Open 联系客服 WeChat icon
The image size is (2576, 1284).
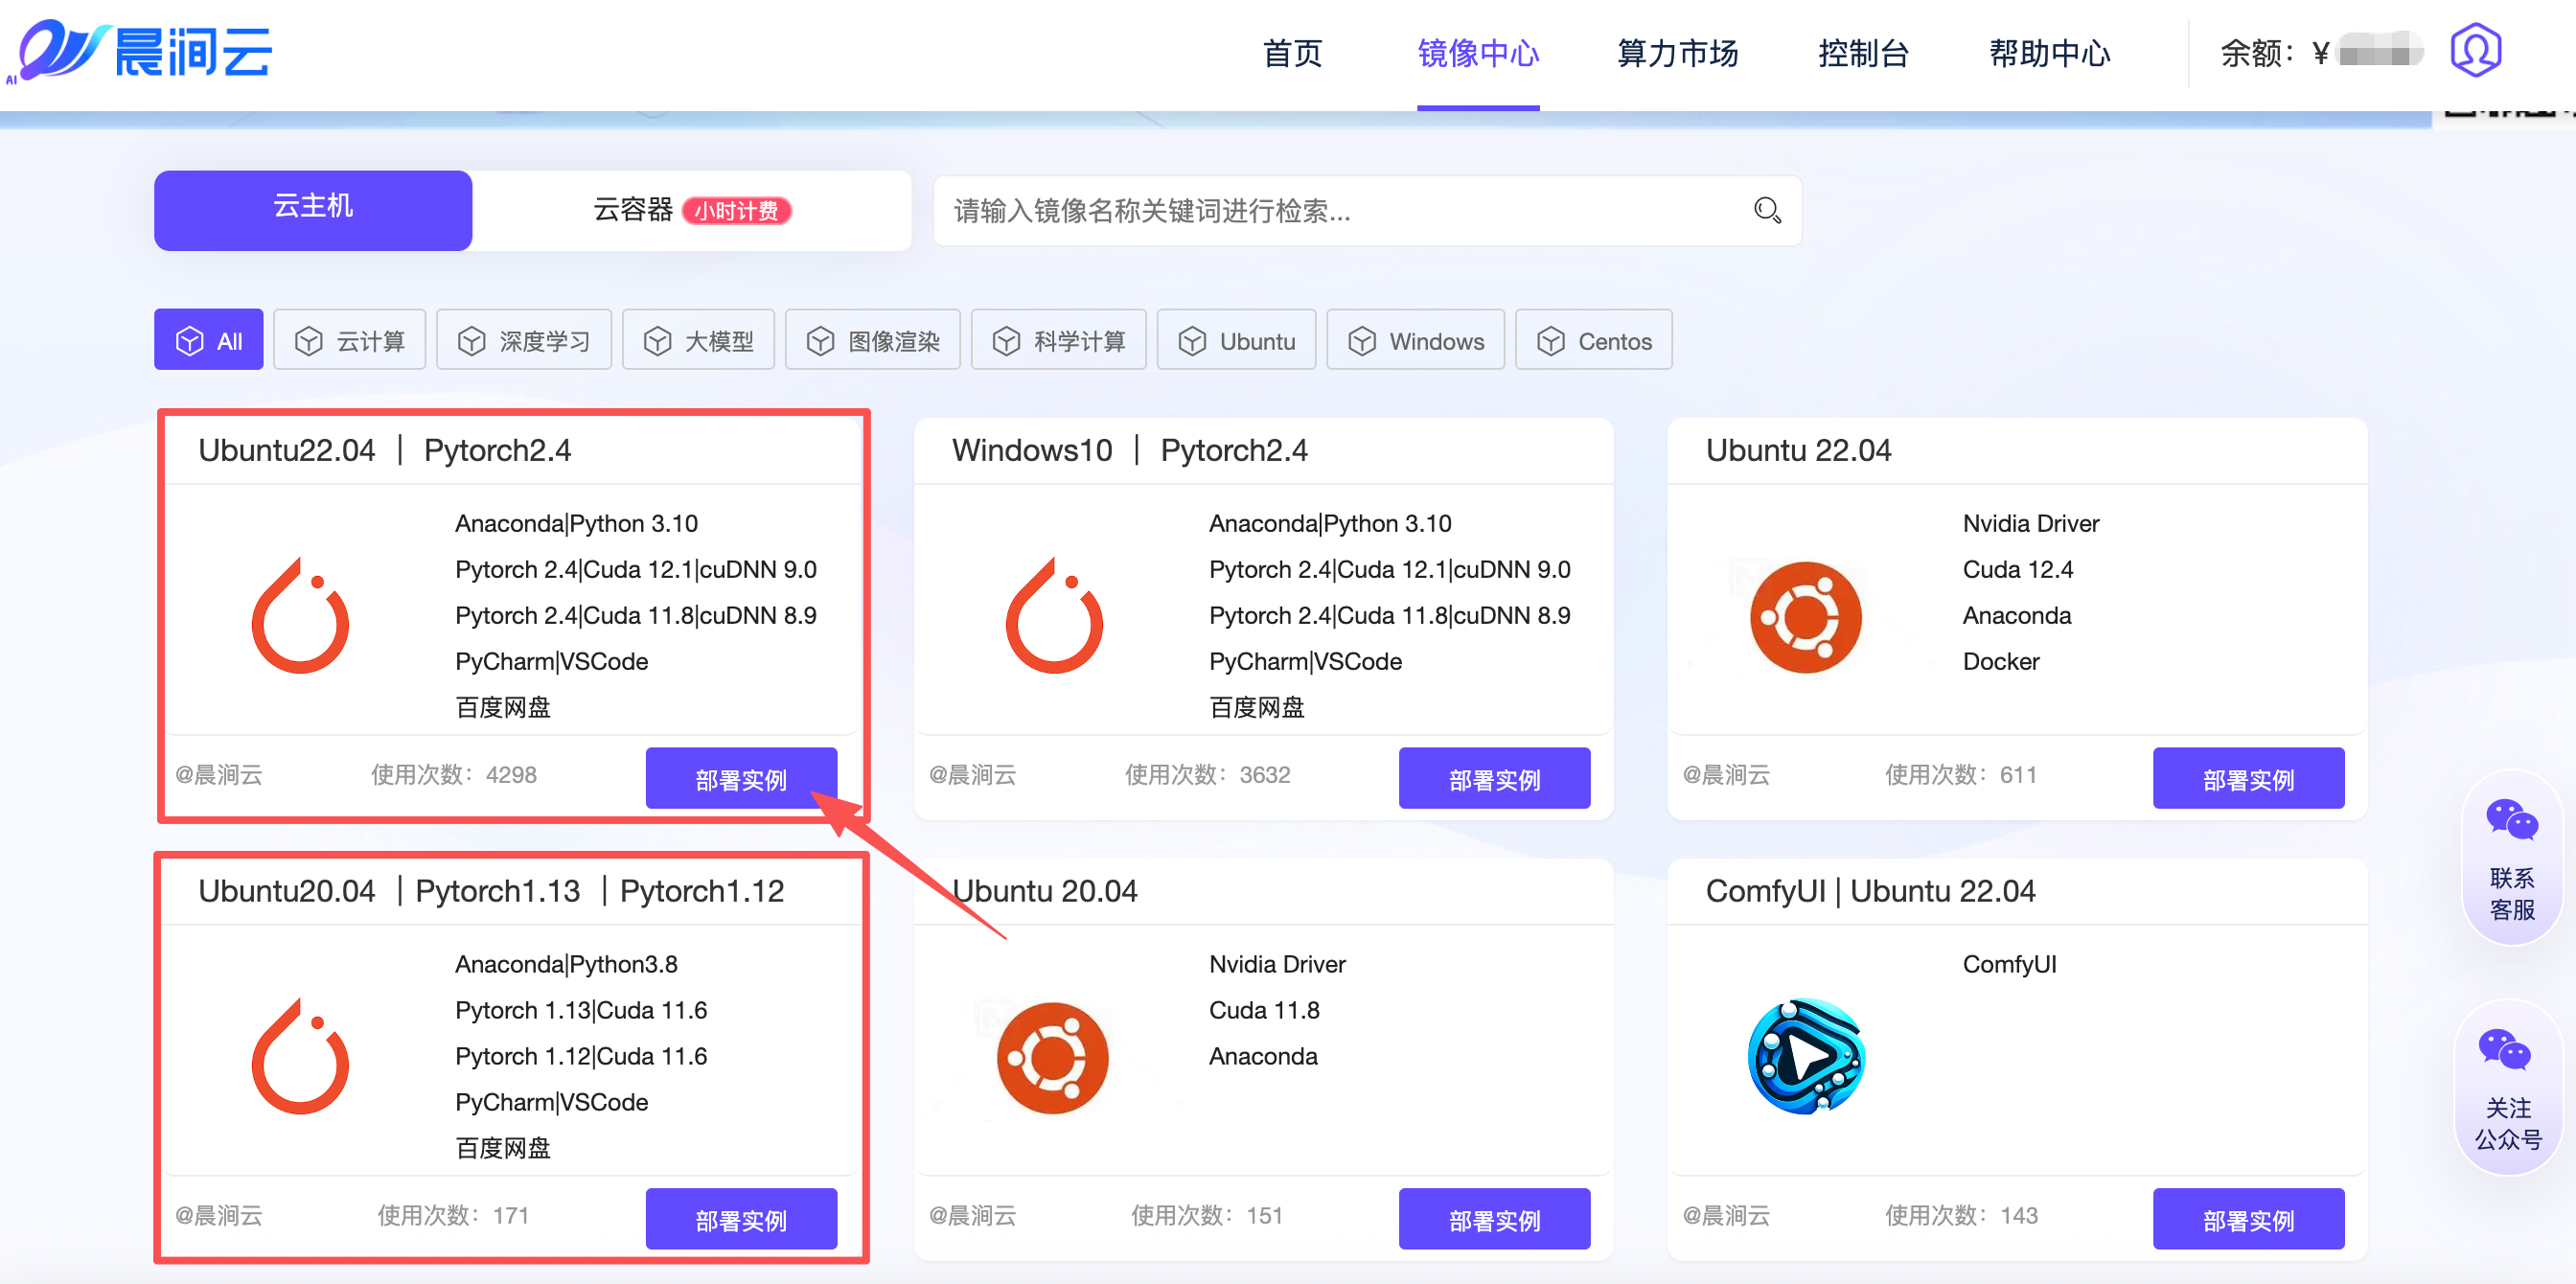point(2511,820)
